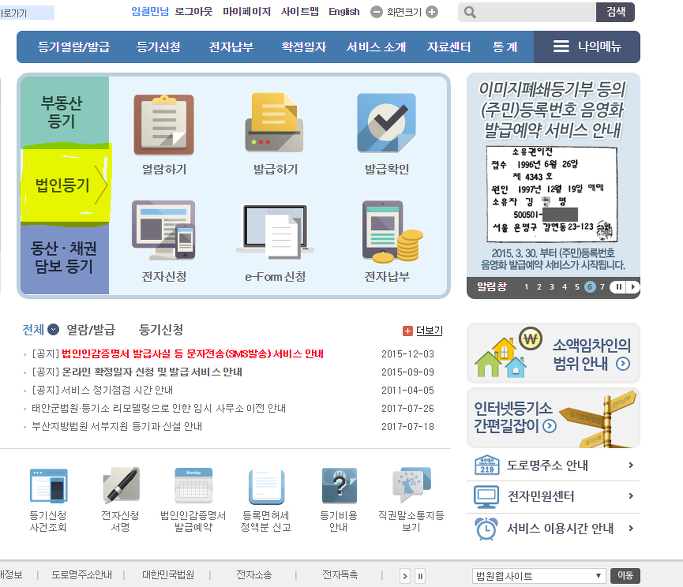Open the 확정일자 menu
The image size is (683, 587).
(304, 47)
